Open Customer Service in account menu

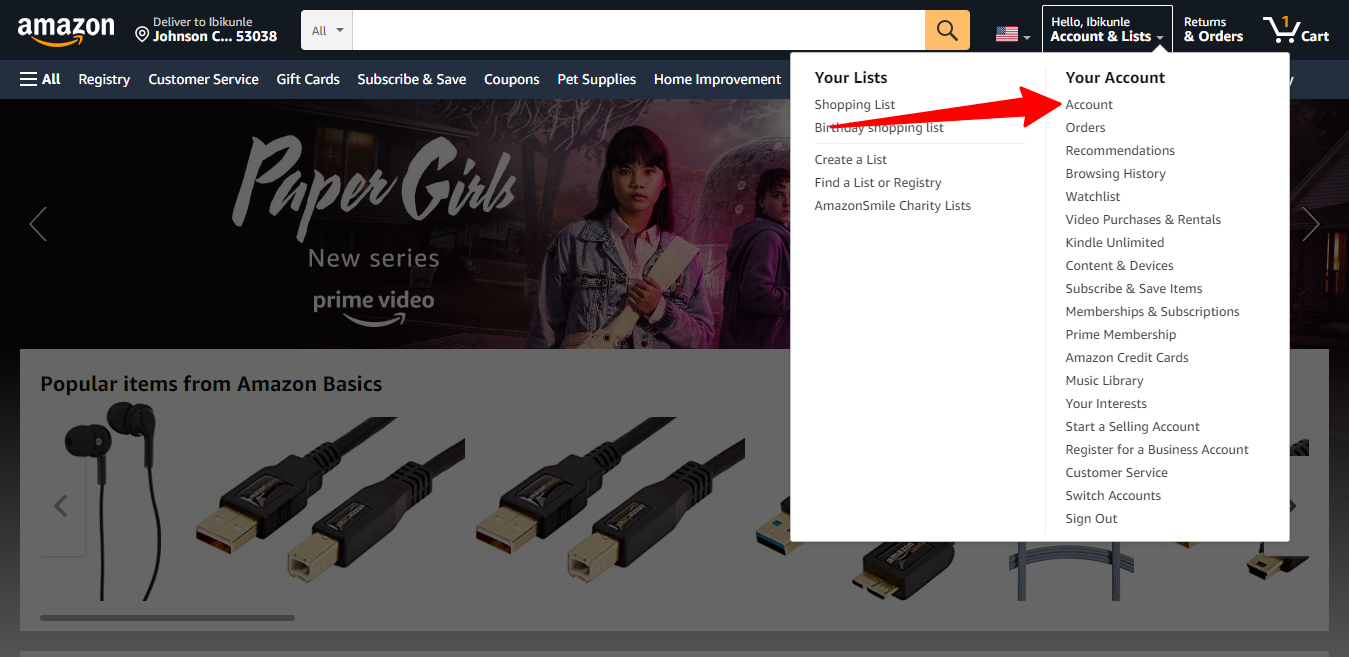[x=1117, y=473]
